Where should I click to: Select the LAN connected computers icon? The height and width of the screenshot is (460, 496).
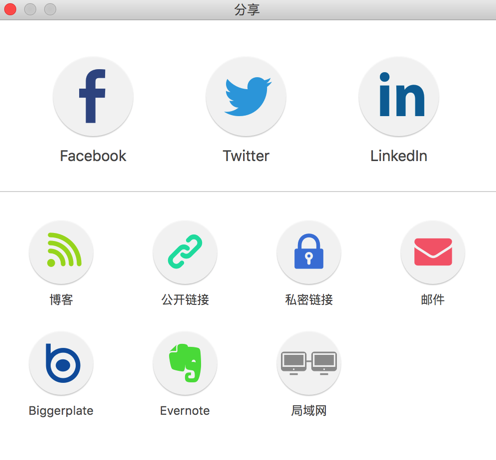(309, 363)
